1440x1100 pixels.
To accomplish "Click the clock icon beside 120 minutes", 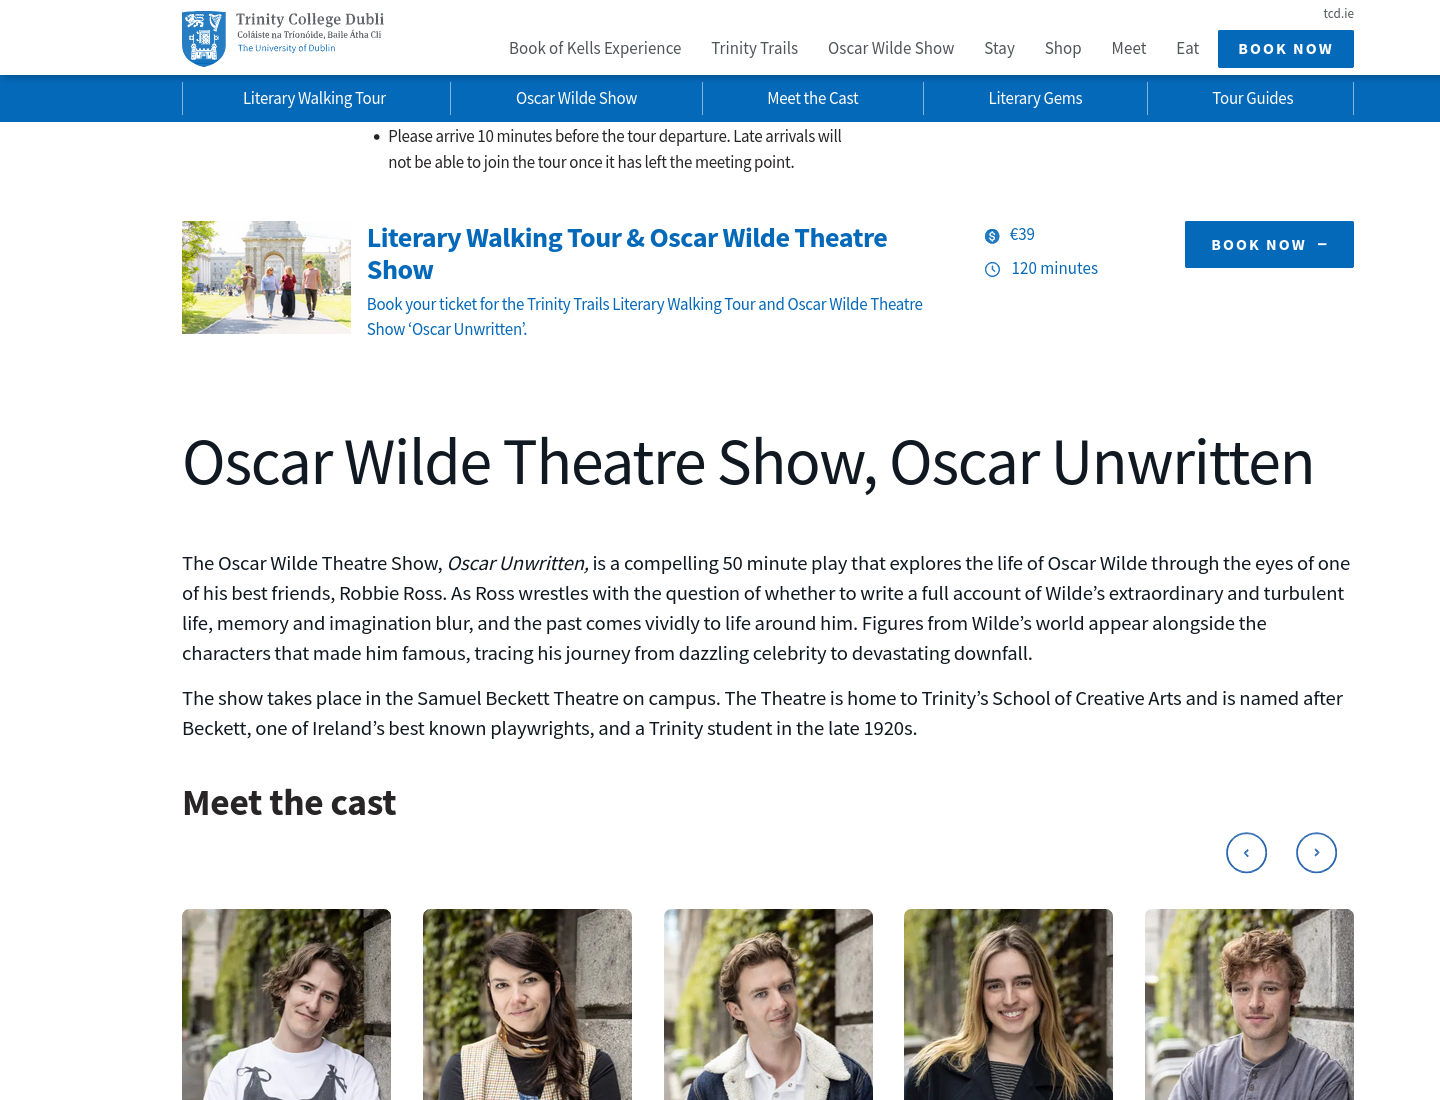I will click(x=992, y=269).
